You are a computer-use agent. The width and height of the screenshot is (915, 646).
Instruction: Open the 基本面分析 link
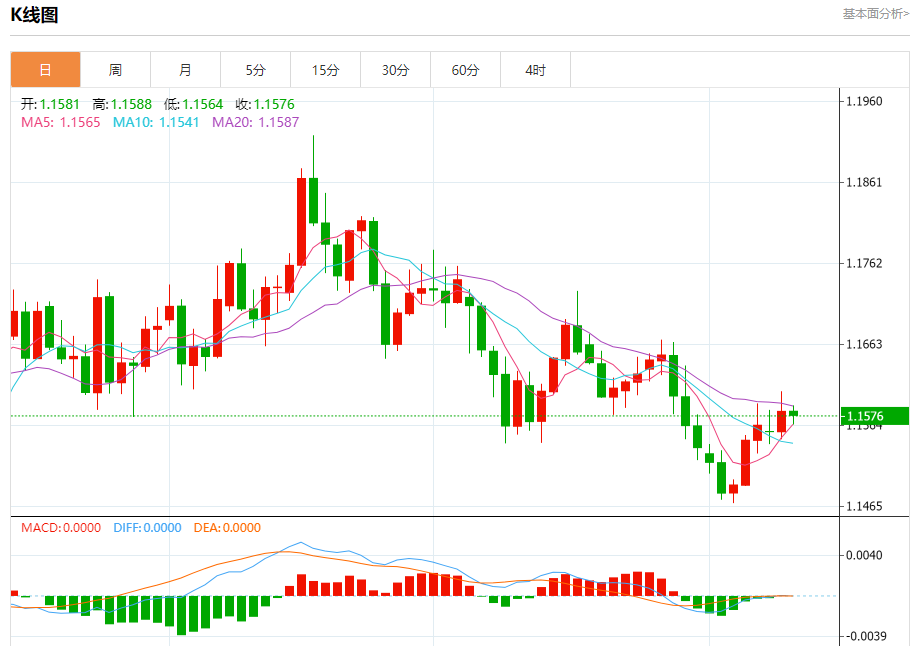(x=875, y=14)
